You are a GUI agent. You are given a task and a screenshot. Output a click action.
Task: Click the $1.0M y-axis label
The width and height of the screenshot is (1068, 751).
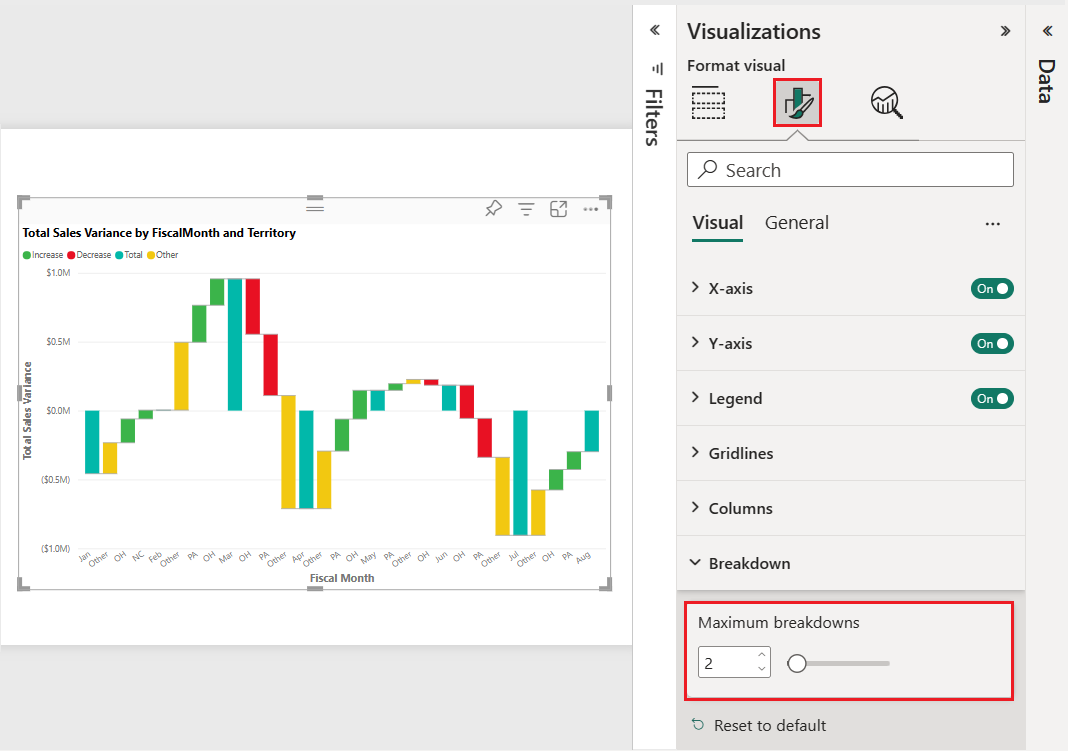point(58,273)
